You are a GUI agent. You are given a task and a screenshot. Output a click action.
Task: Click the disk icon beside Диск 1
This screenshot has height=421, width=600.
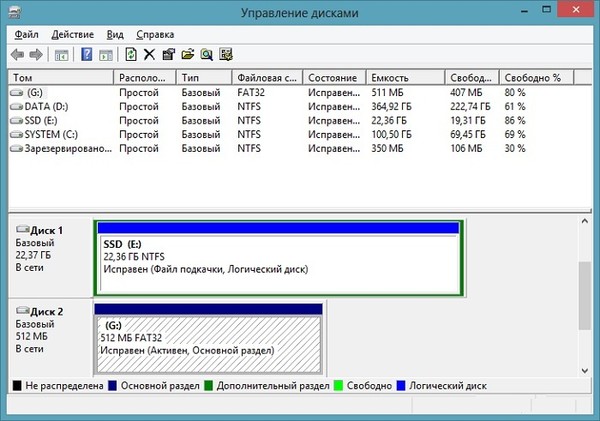tap(23, 230)
